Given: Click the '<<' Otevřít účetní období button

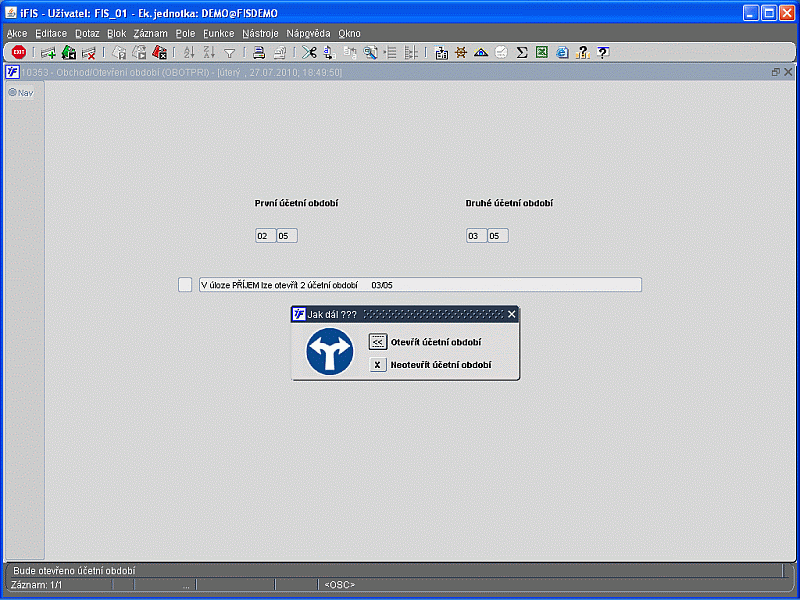Looking at the screenshot, I should click(377, 342).
